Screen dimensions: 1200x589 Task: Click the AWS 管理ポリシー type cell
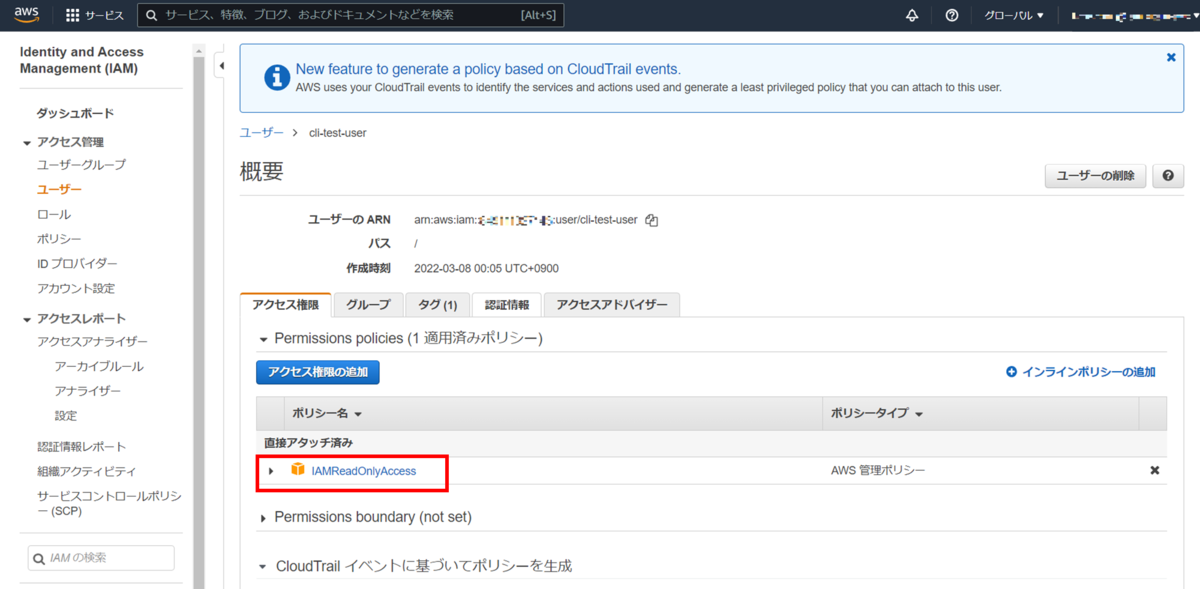878,470
